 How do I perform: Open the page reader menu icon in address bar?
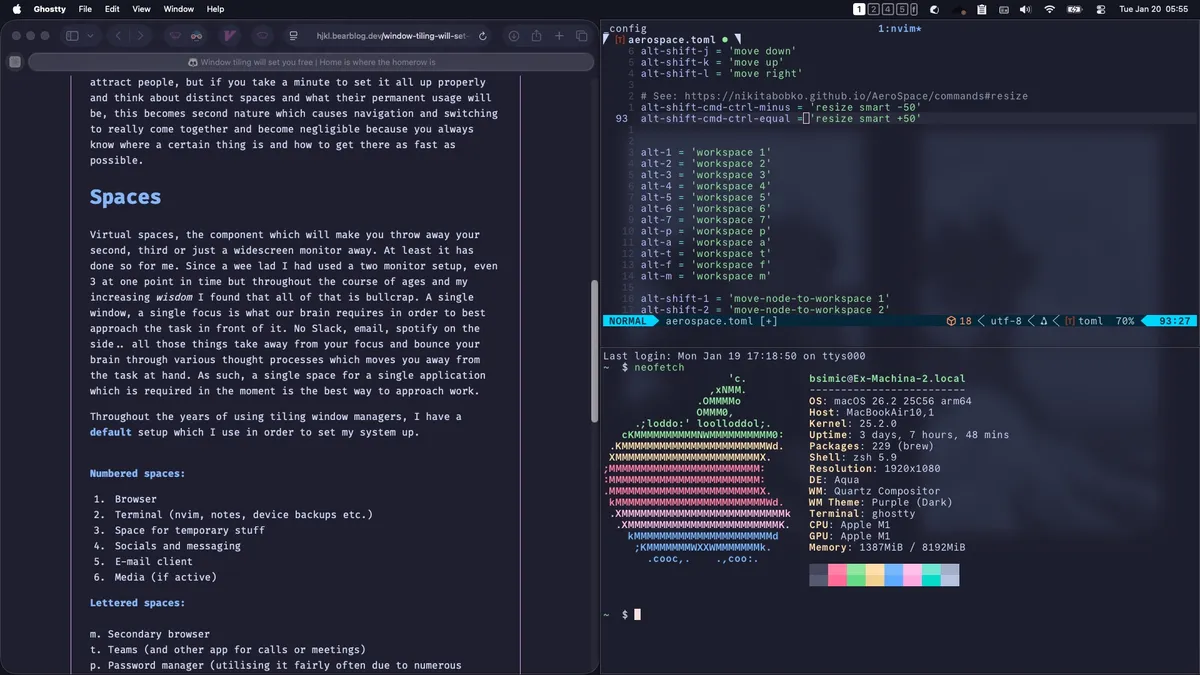(293, 35)
